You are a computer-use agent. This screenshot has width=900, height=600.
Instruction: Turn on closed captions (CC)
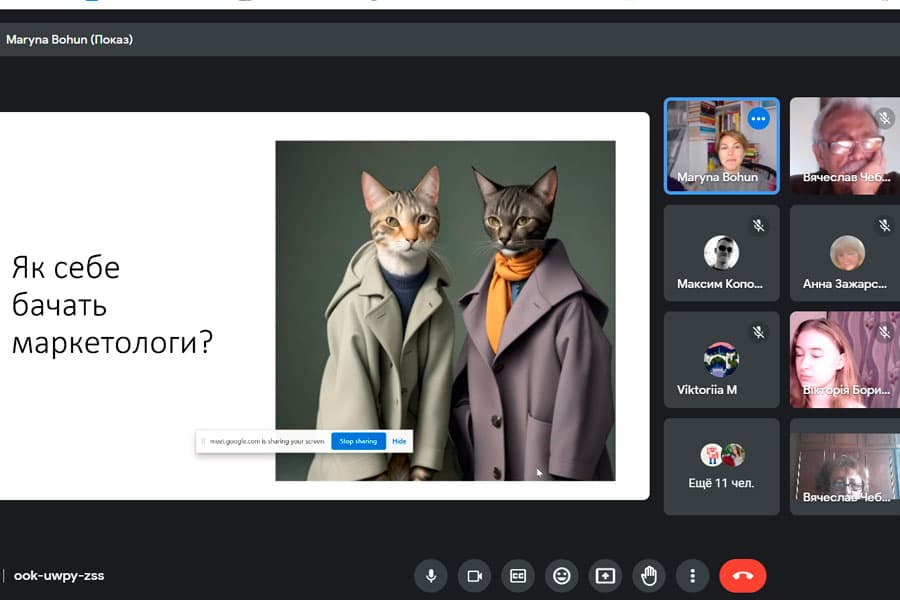tap(518, 575)
